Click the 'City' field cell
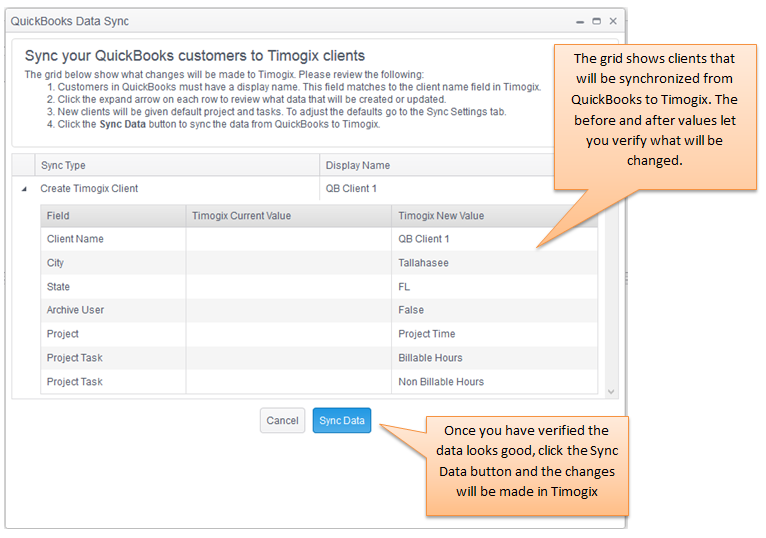Viewport: 766px width, 538px height. pos(113,263)
